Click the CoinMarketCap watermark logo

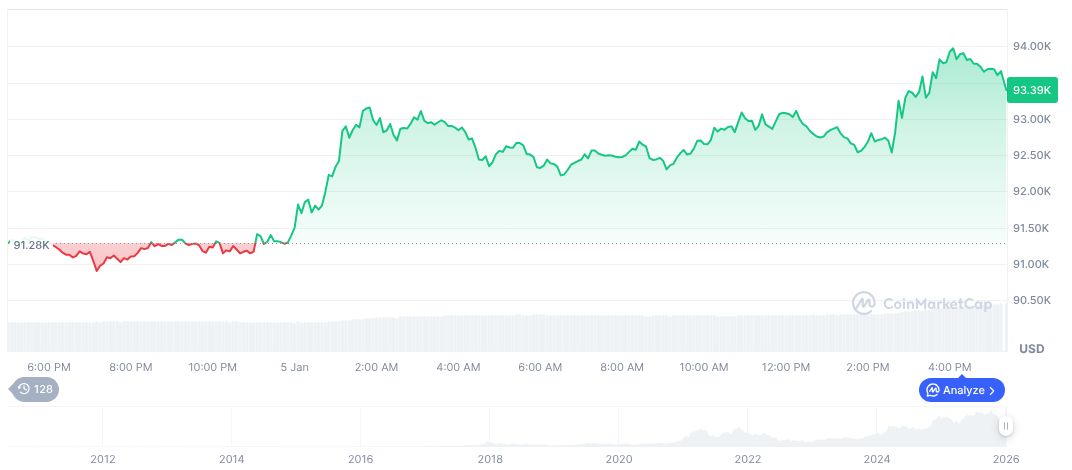(x=863, y=302)
